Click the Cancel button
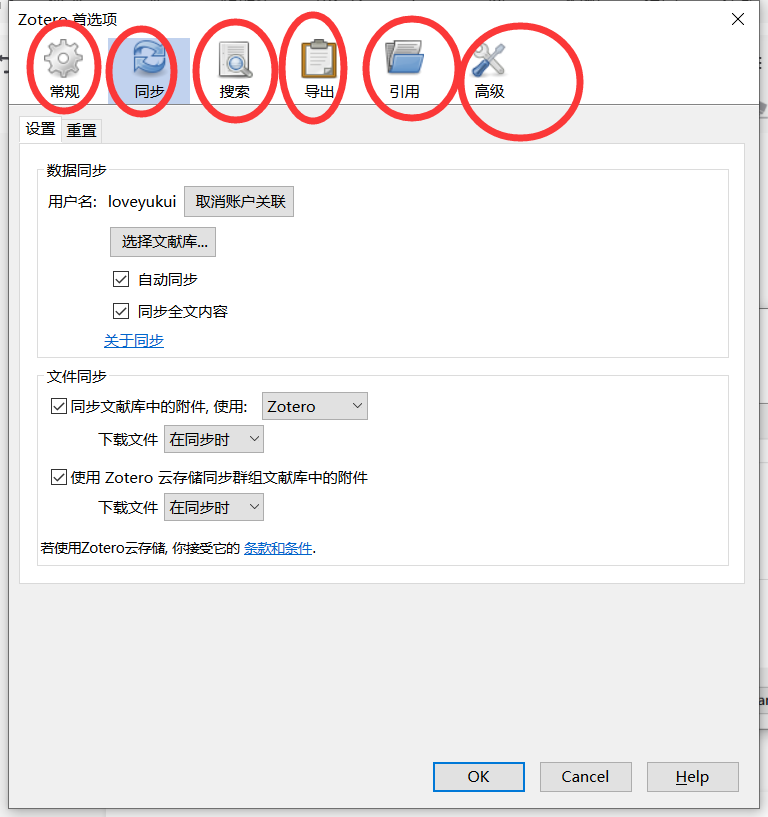This screenshot has height=817, width=768. (x=586, y=777)
